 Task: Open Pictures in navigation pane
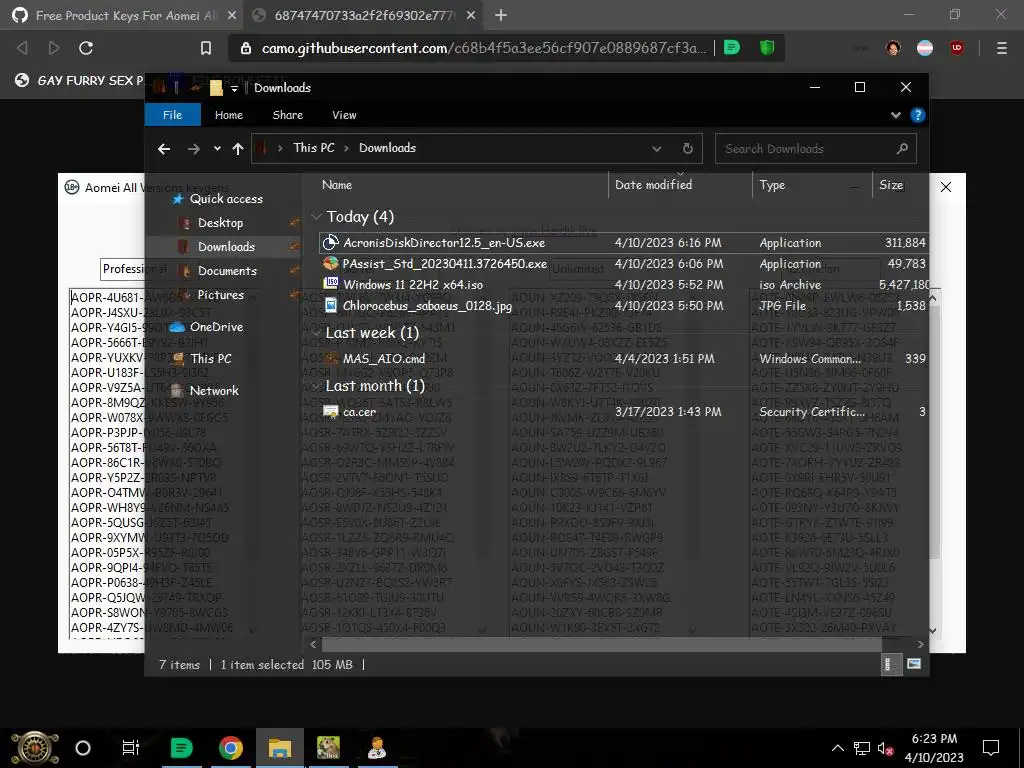(220, 295)
